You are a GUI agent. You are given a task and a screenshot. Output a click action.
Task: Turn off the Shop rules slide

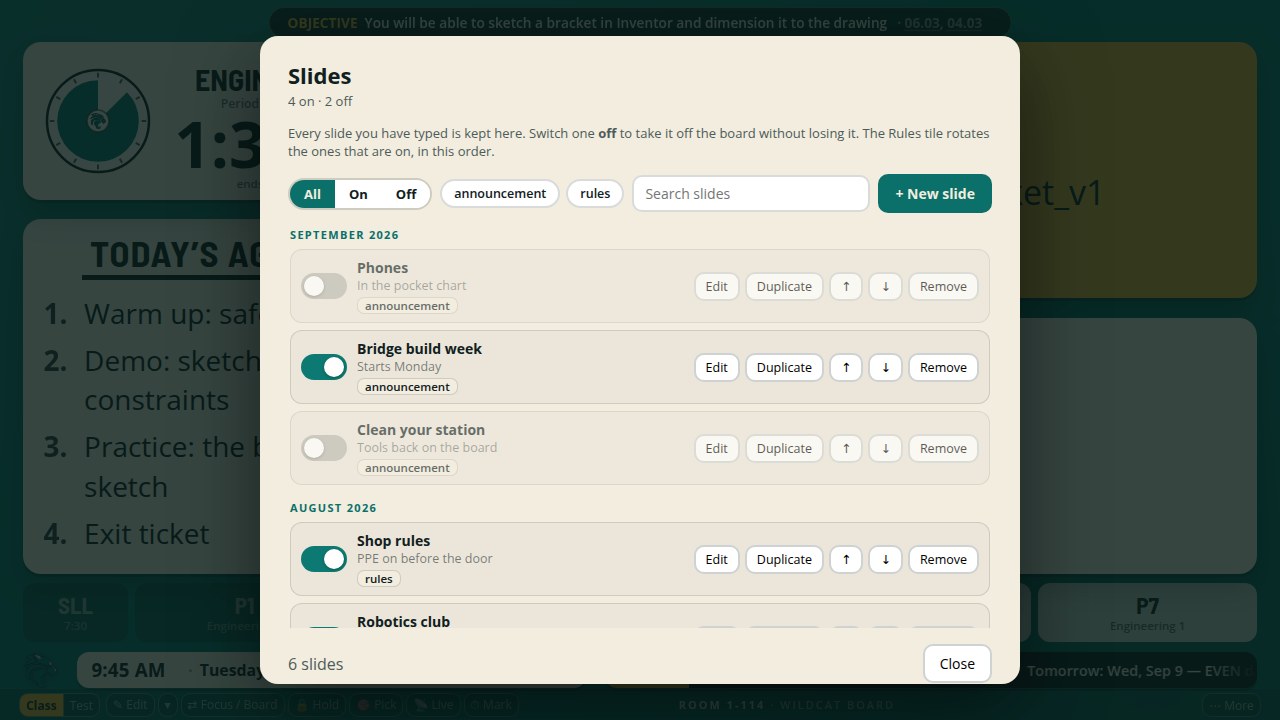pos(324,559)
